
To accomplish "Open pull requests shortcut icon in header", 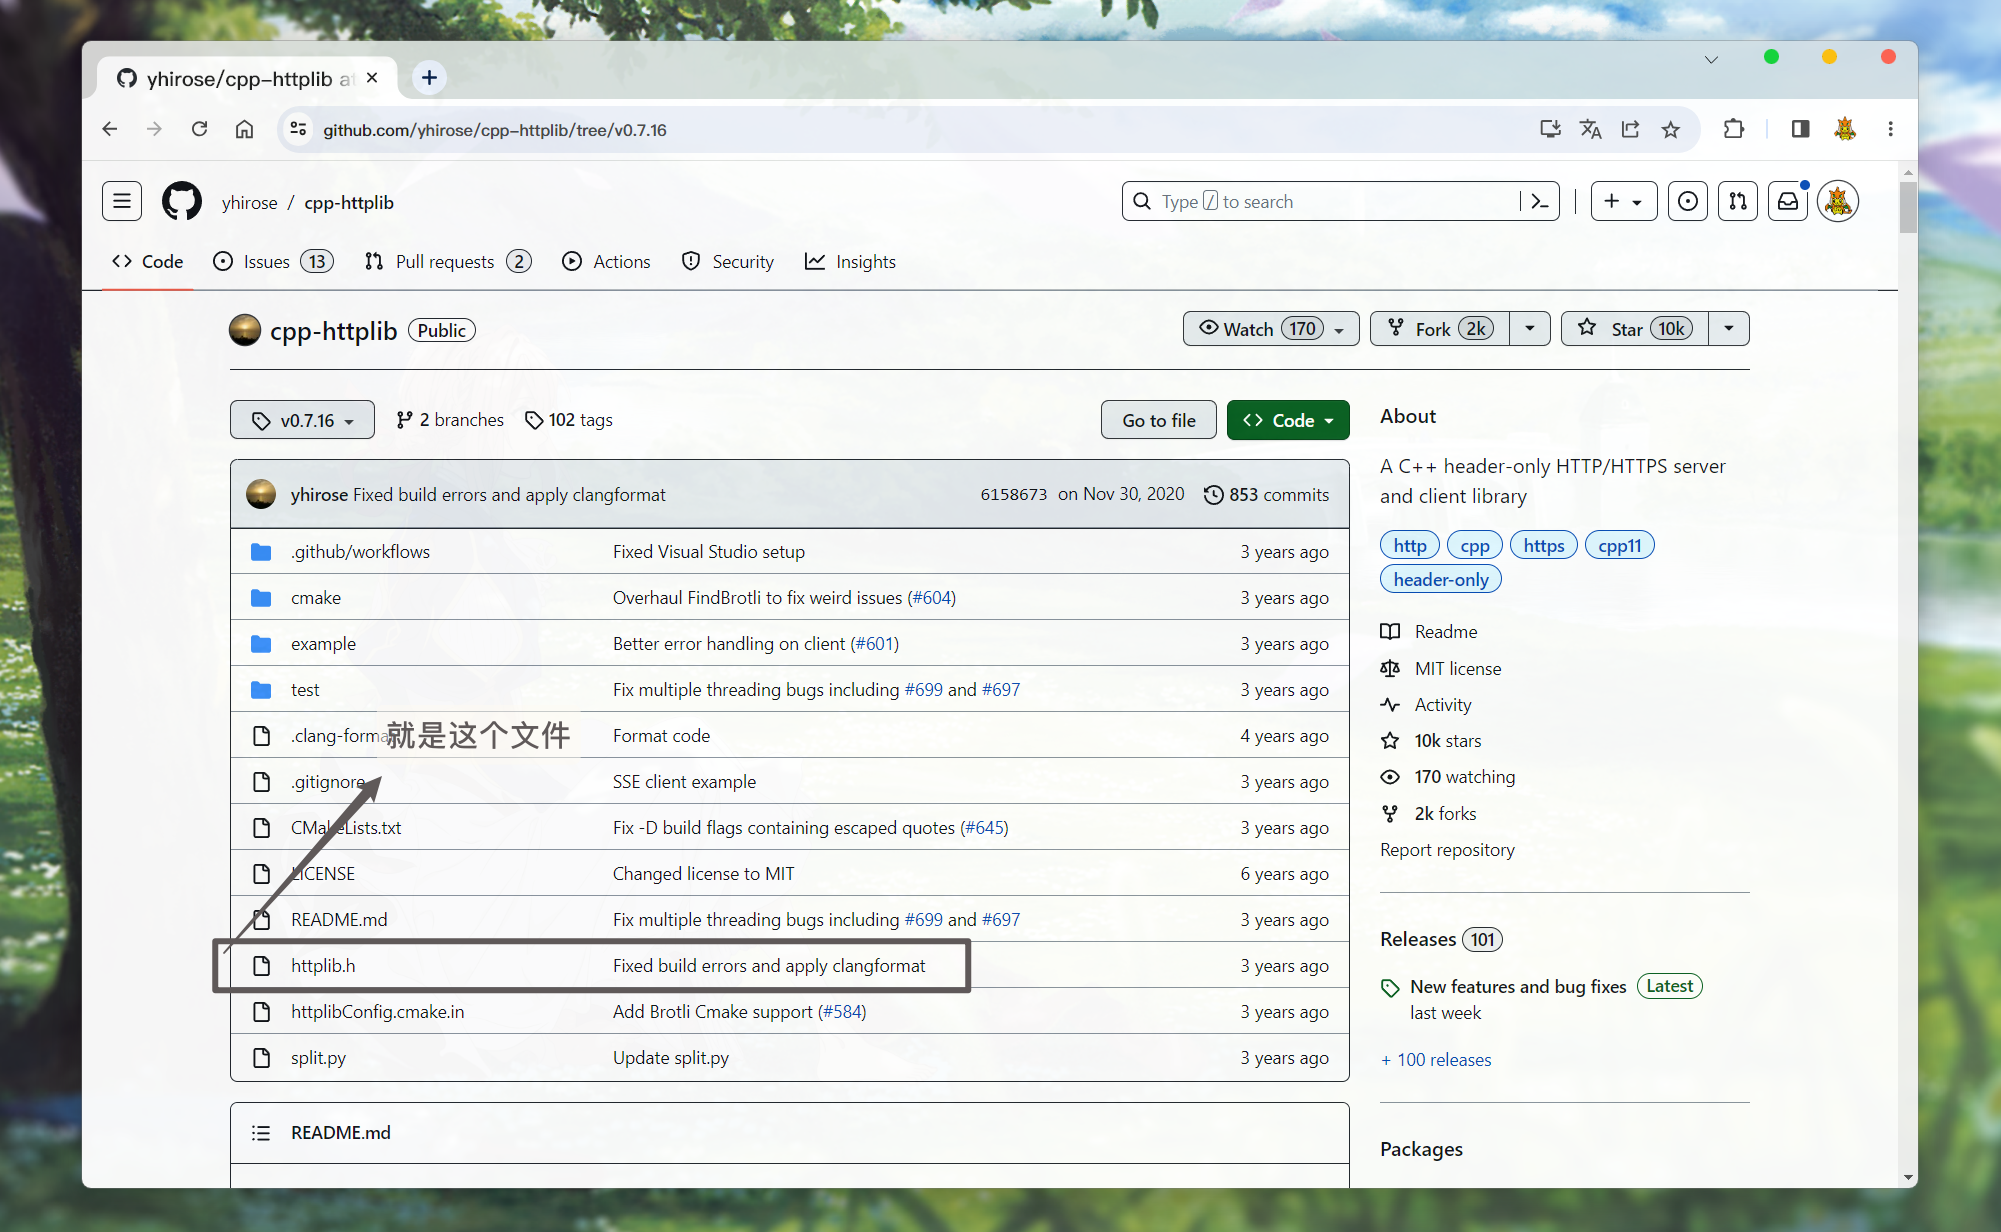I will pyautogui.click(x=1737, y=202).
